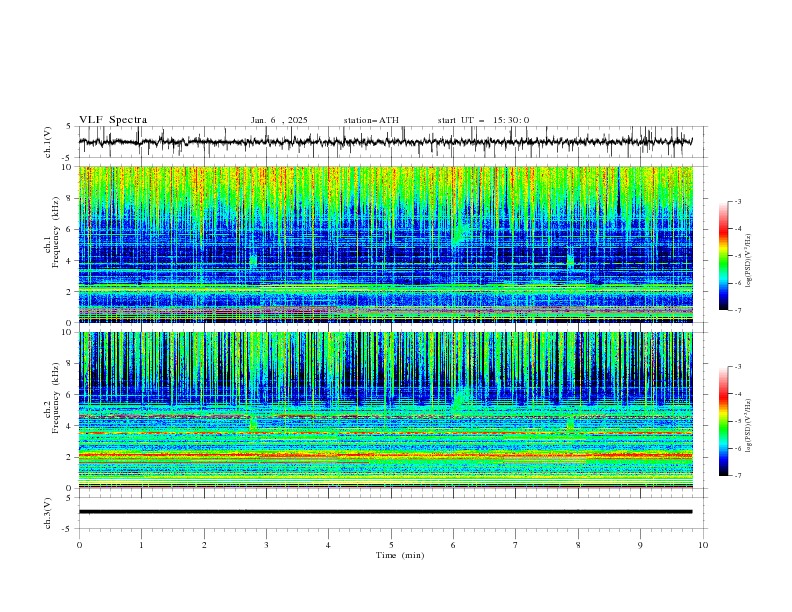792x612 pixels.
Task: Click the "start UT = 15:30:0" header text
Action: pyautogui.click(x=483, y=120)
